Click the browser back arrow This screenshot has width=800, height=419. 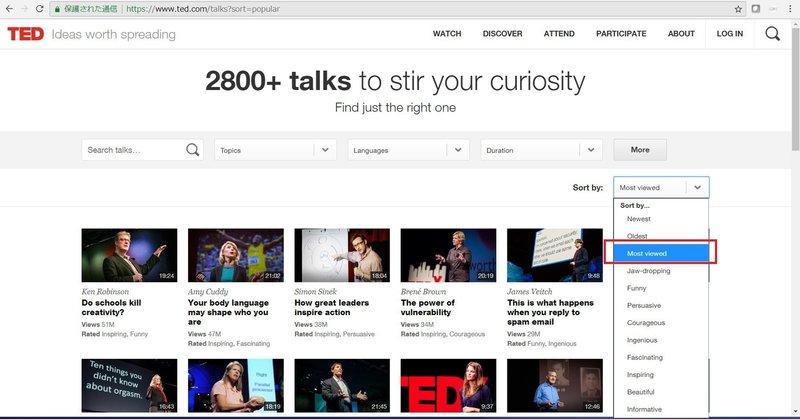[9, 9]
